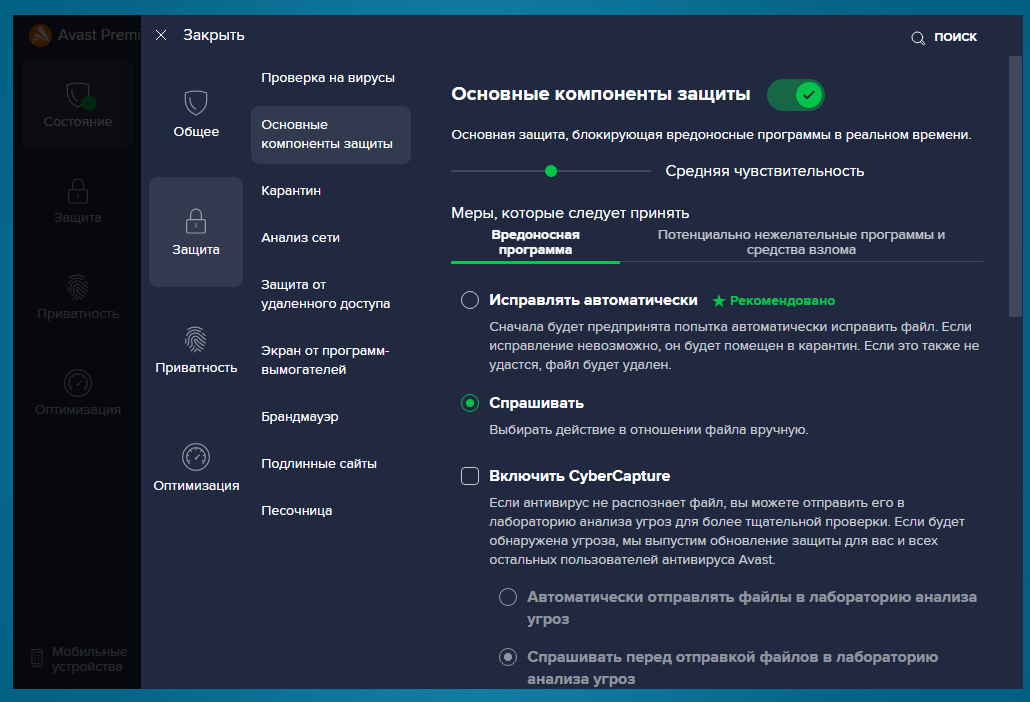Open Оптимизация gauge in dimmed sidebar
This screenshot has height=702, width=1030.
tap(78, 383)
